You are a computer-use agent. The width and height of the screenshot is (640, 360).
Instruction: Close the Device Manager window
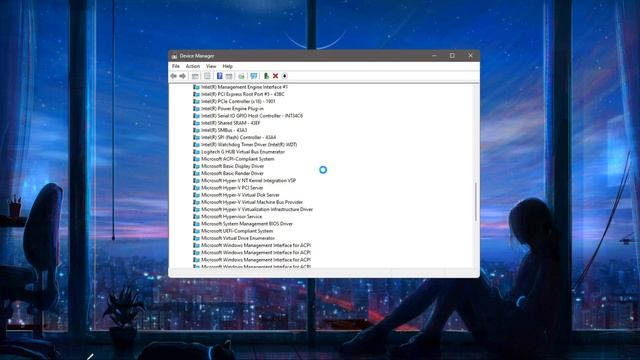click(x=470, y=56)
